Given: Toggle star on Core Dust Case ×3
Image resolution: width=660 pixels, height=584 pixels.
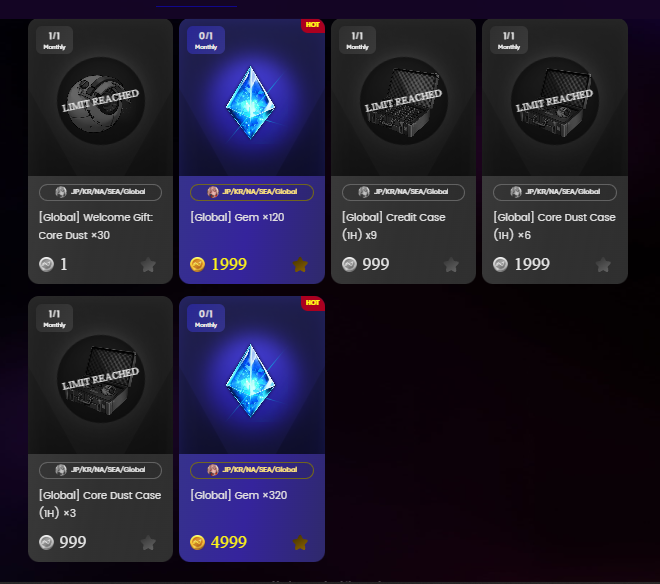Looking at the screenshot, I should (x=148, y=543).
